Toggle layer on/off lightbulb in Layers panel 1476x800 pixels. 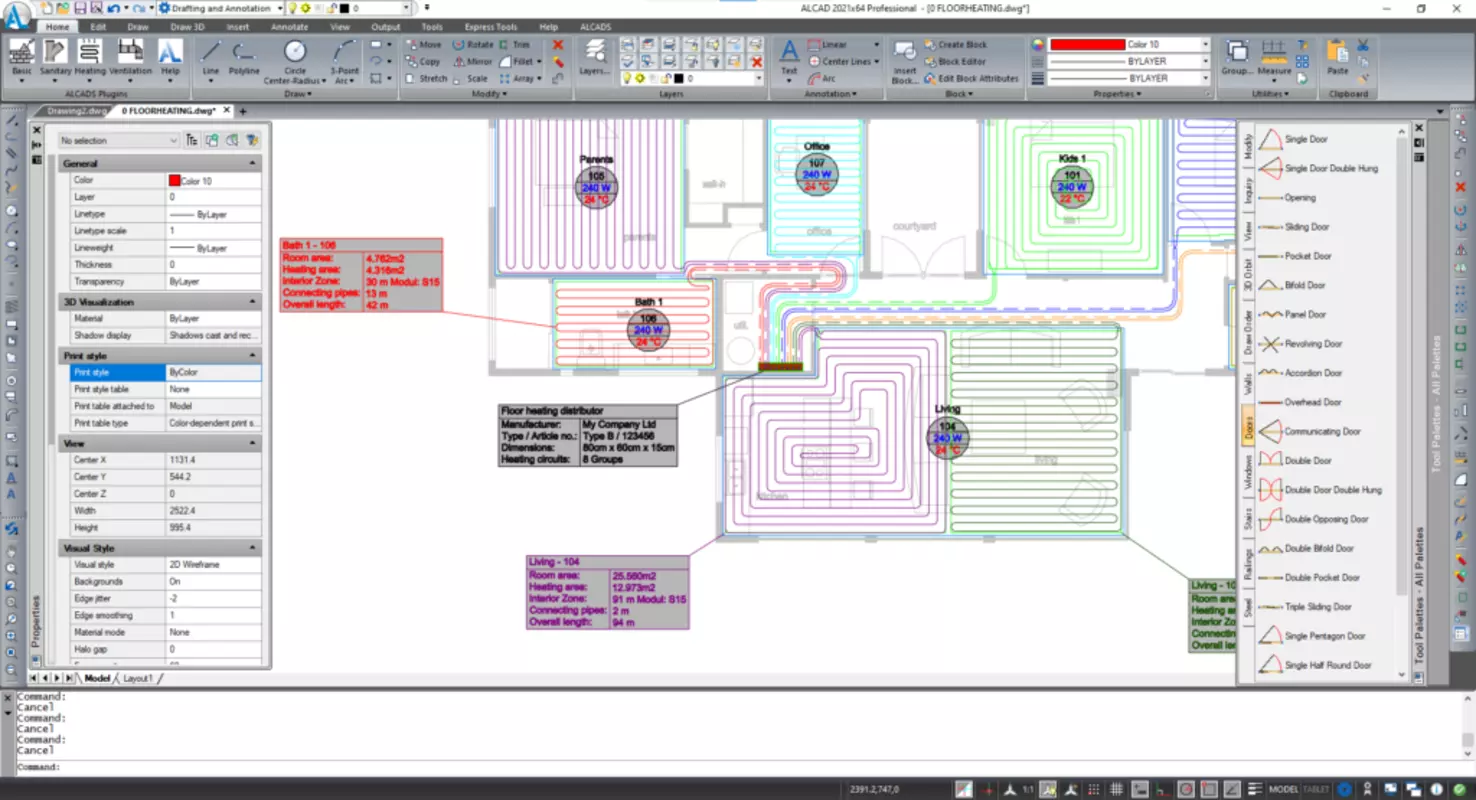628,78
